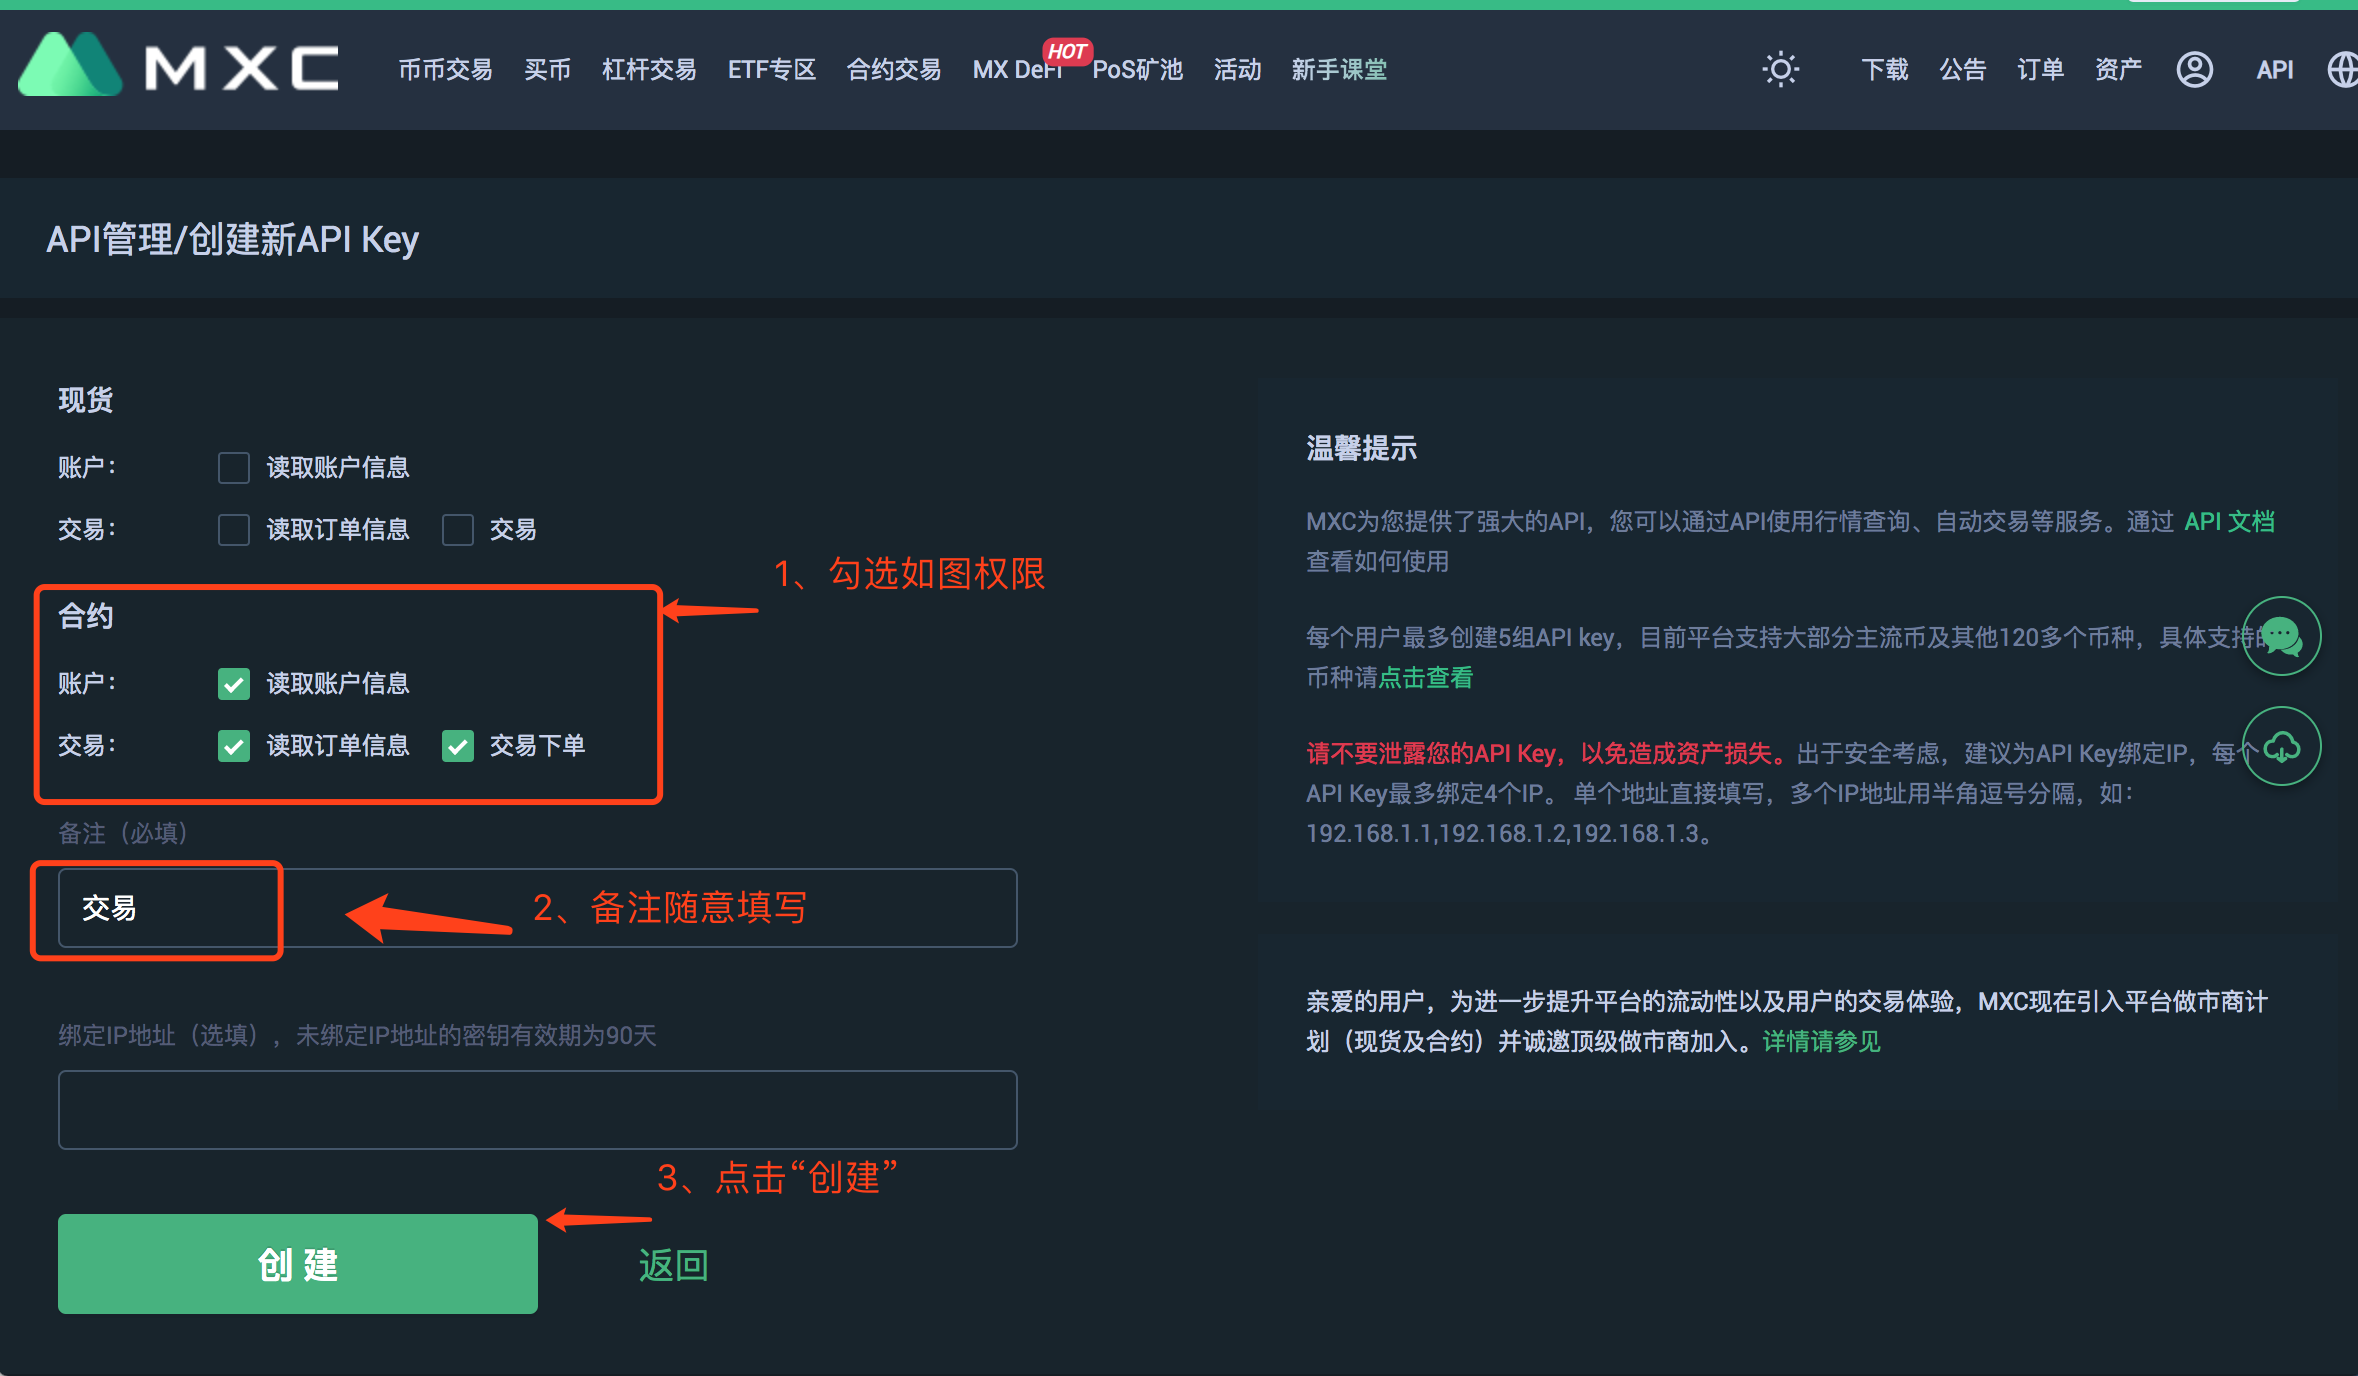The width and height of the screenshot is (2358, 1376).
Task: Click 点击查看 supported coins link
Action: coord(1426,677)
